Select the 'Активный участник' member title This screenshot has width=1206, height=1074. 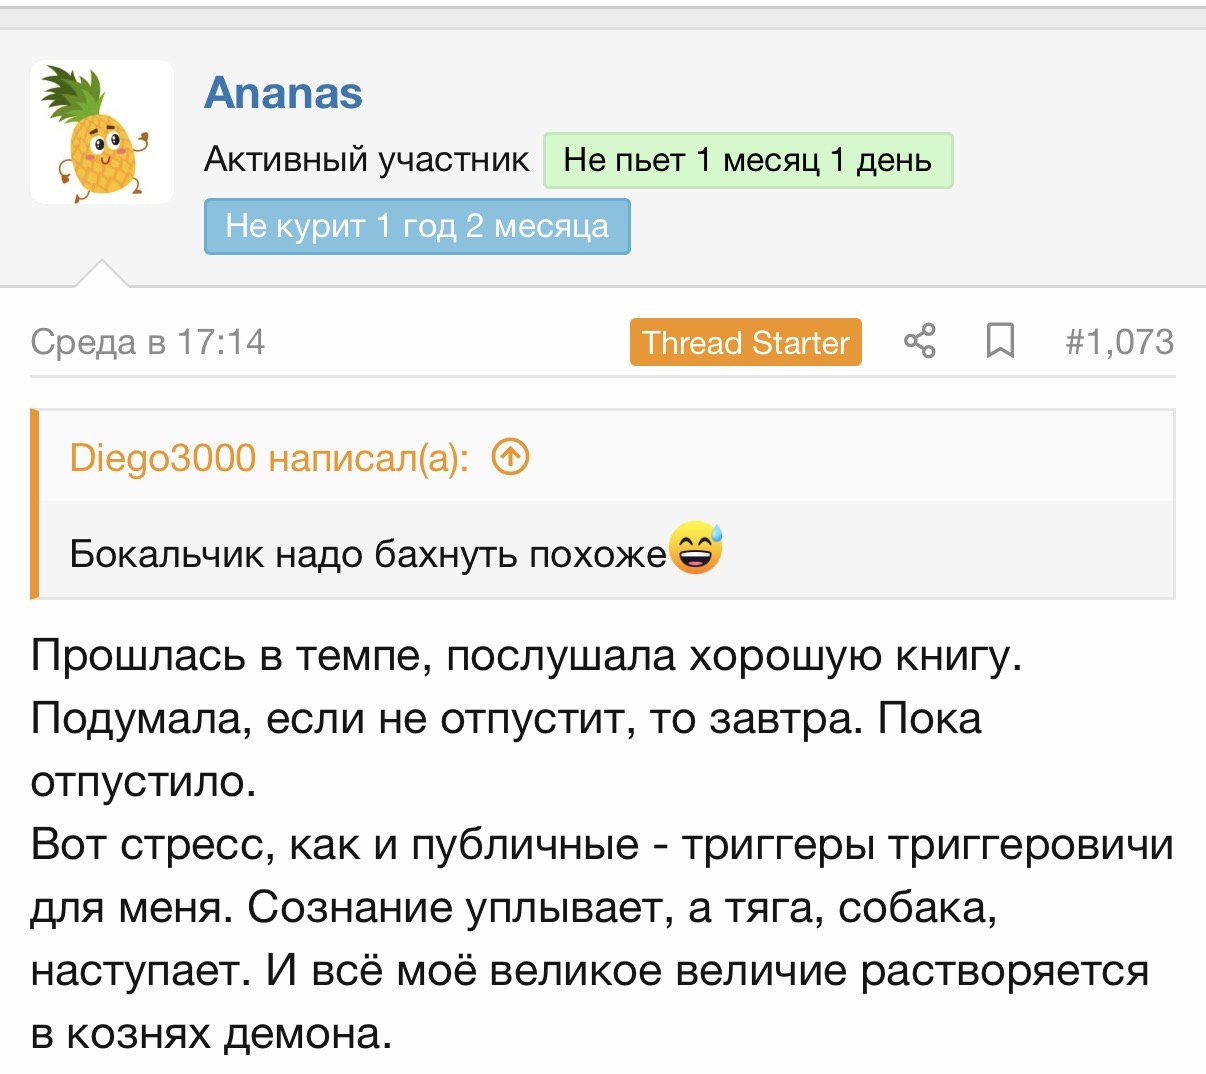point(366,157)
